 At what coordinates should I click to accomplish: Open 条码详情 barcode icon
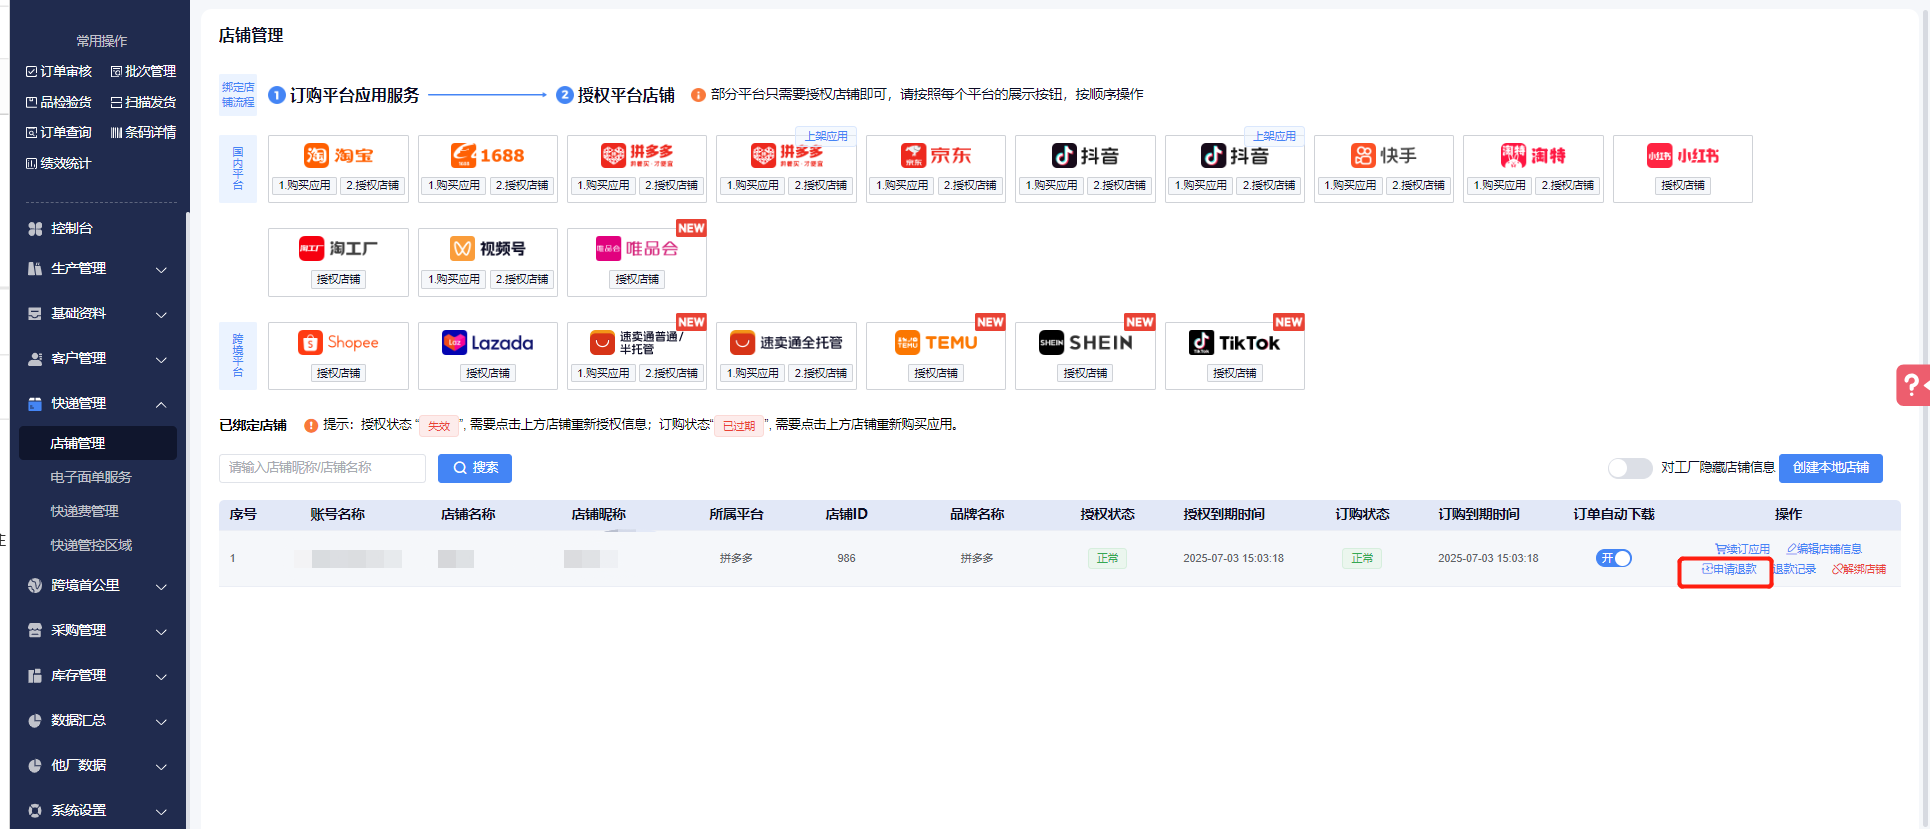[116, 132]
